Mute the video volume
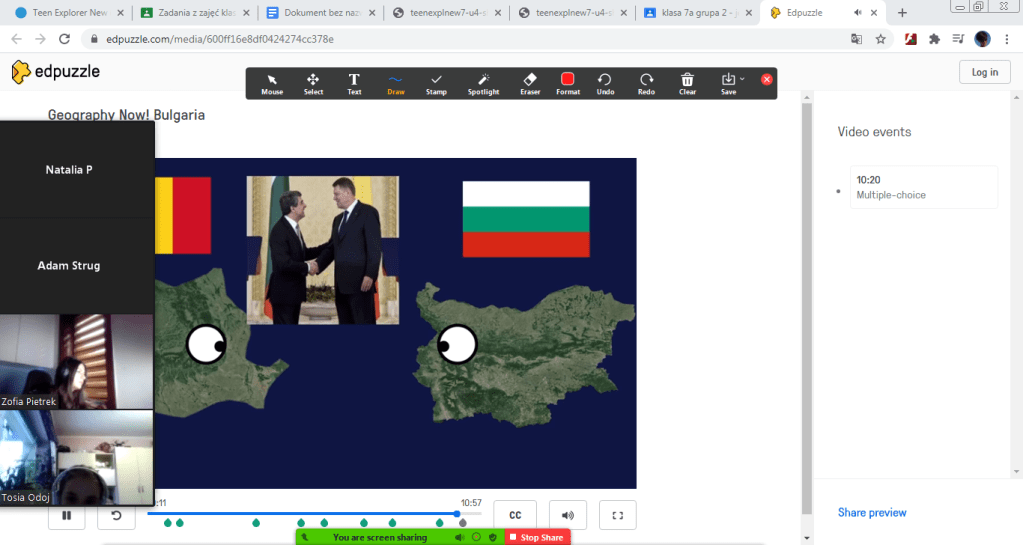The height and width of the screenshot is (545, 1023). point(567,515)
